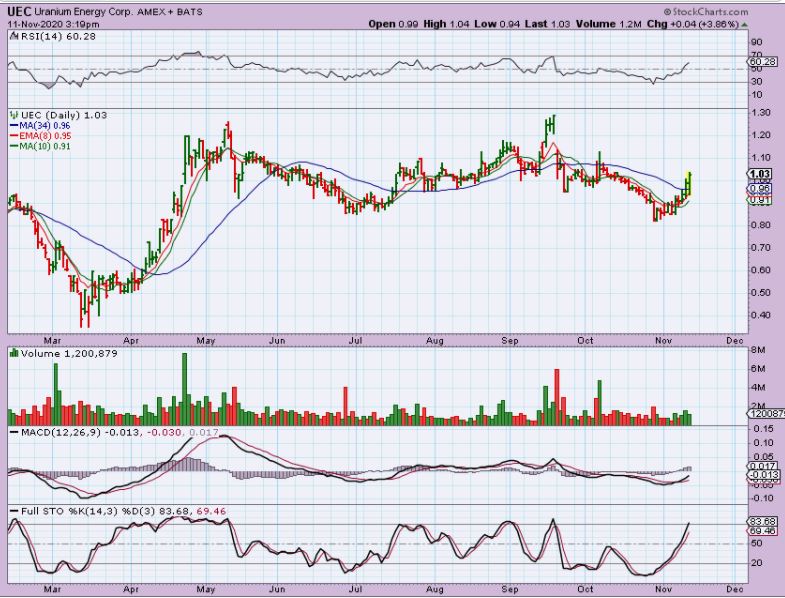Click the green up-arrow beside Chg percentage
This screenshot has width=785, height=598.
[x=745, y=24]
